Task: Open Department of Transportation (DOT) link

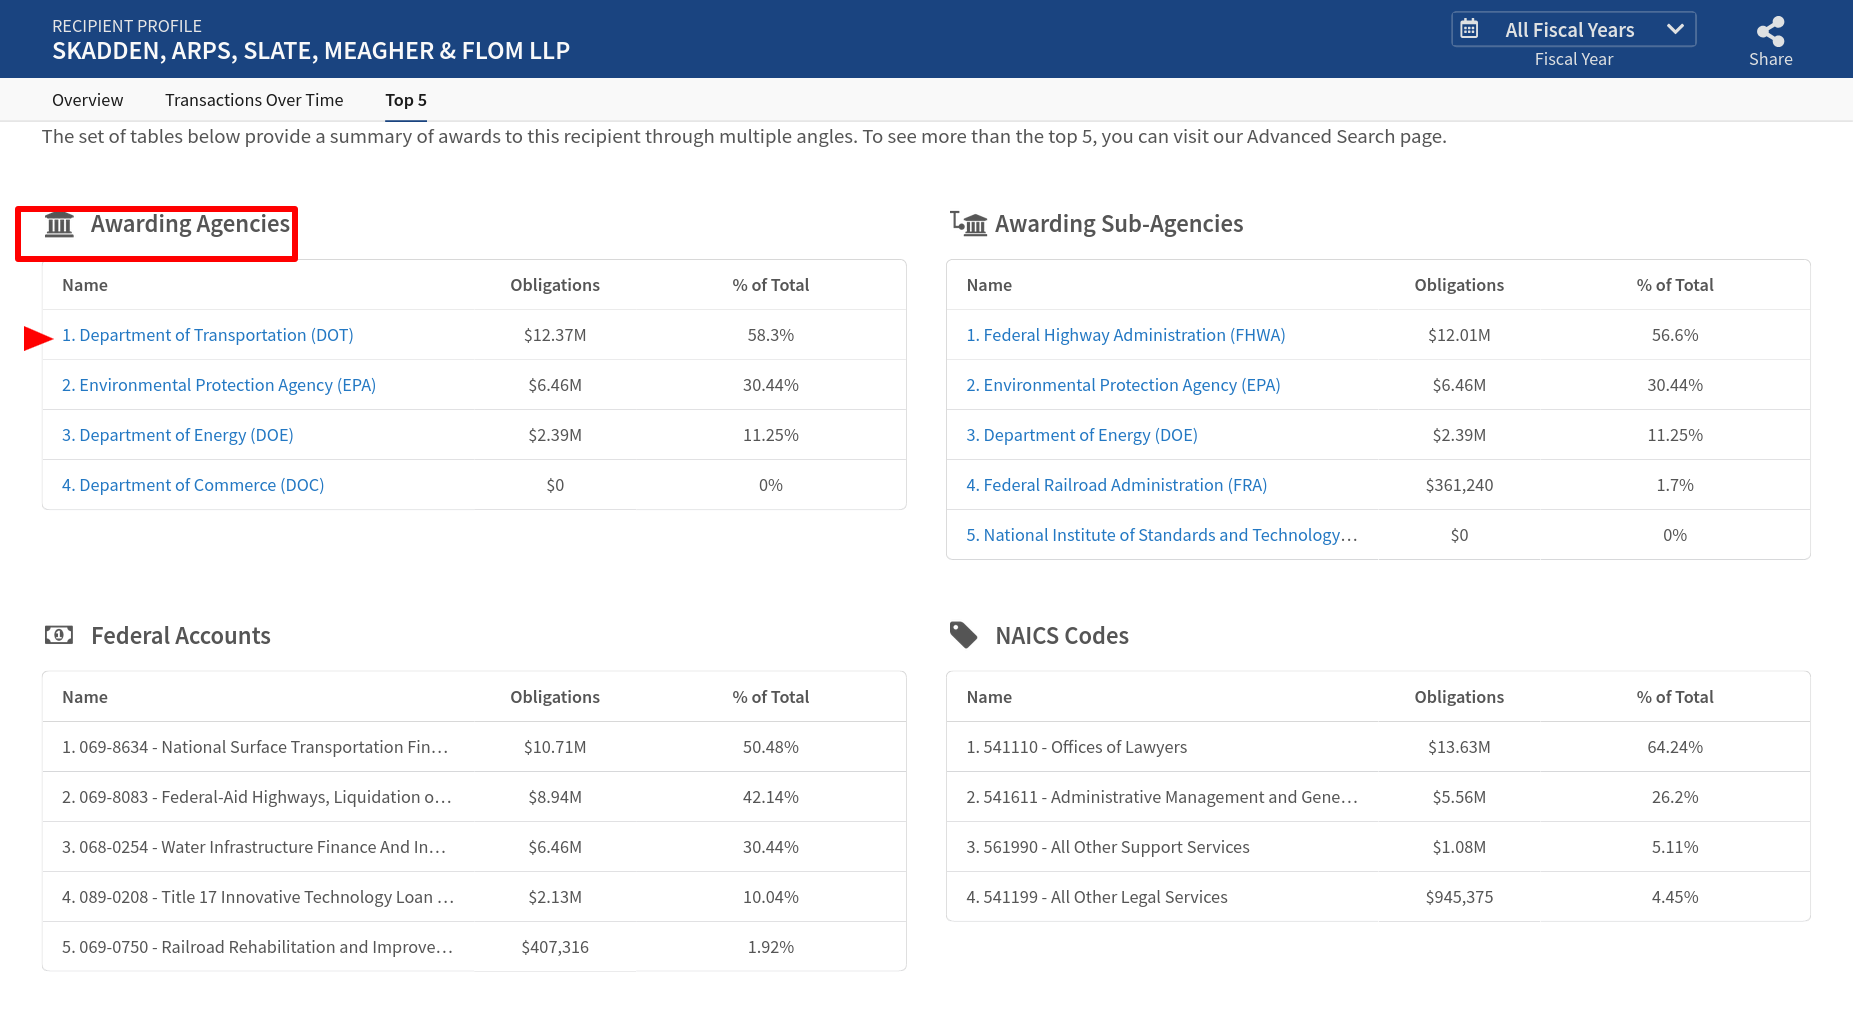Action: tap(208, 335)
